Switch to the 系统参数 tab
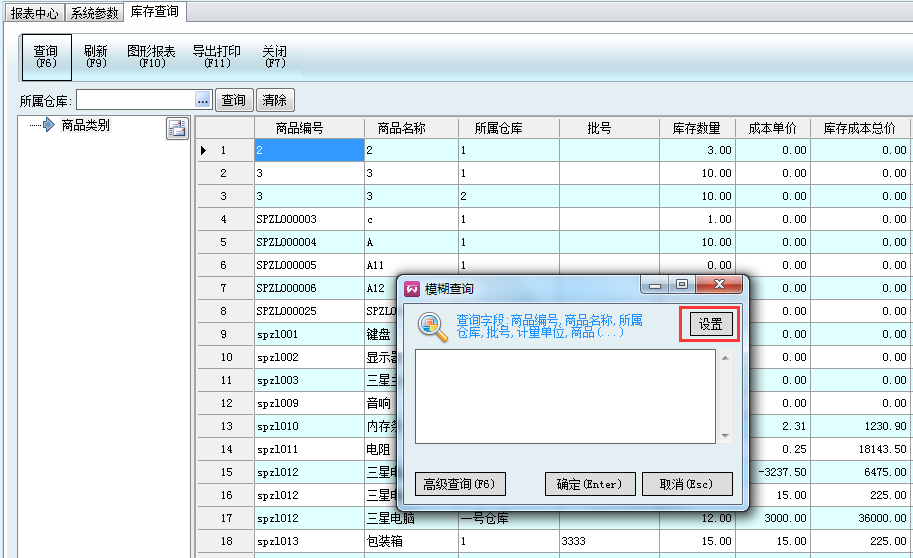Screen dimensions: 913x558 (95, 13)
